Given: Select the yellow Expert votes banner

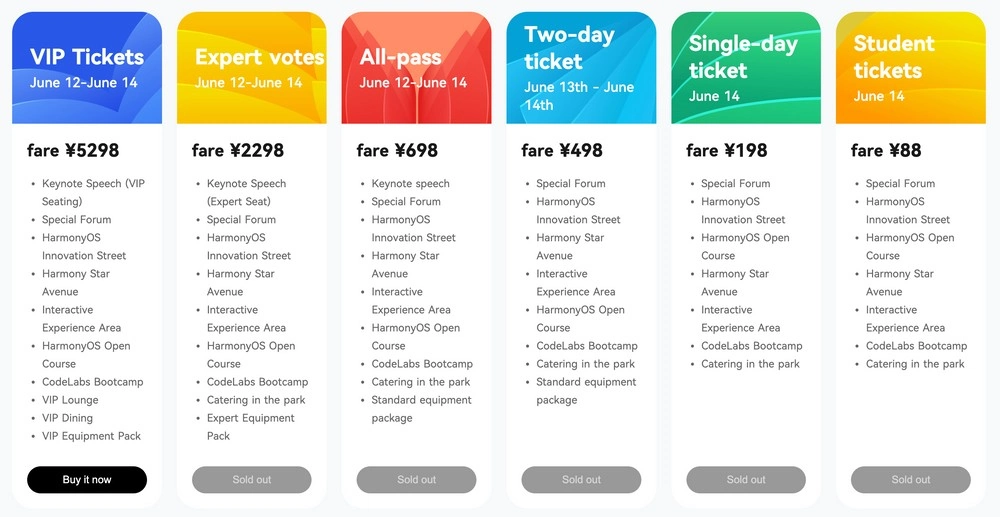Looking at the screenshot, I should (251, 68).
